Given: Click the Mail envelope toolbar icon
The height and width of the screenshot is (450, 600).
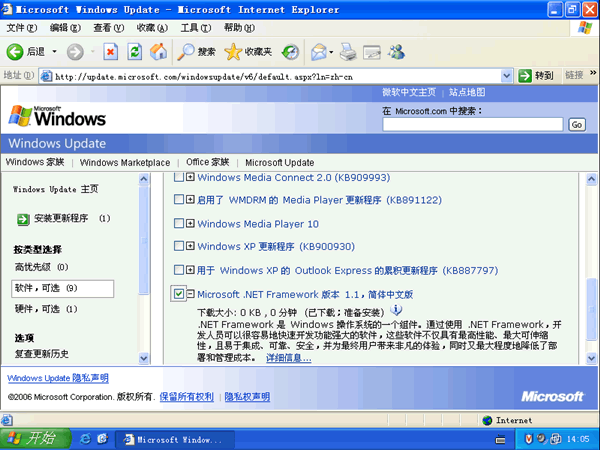Looking at the screenshot, I should point(318,52).
